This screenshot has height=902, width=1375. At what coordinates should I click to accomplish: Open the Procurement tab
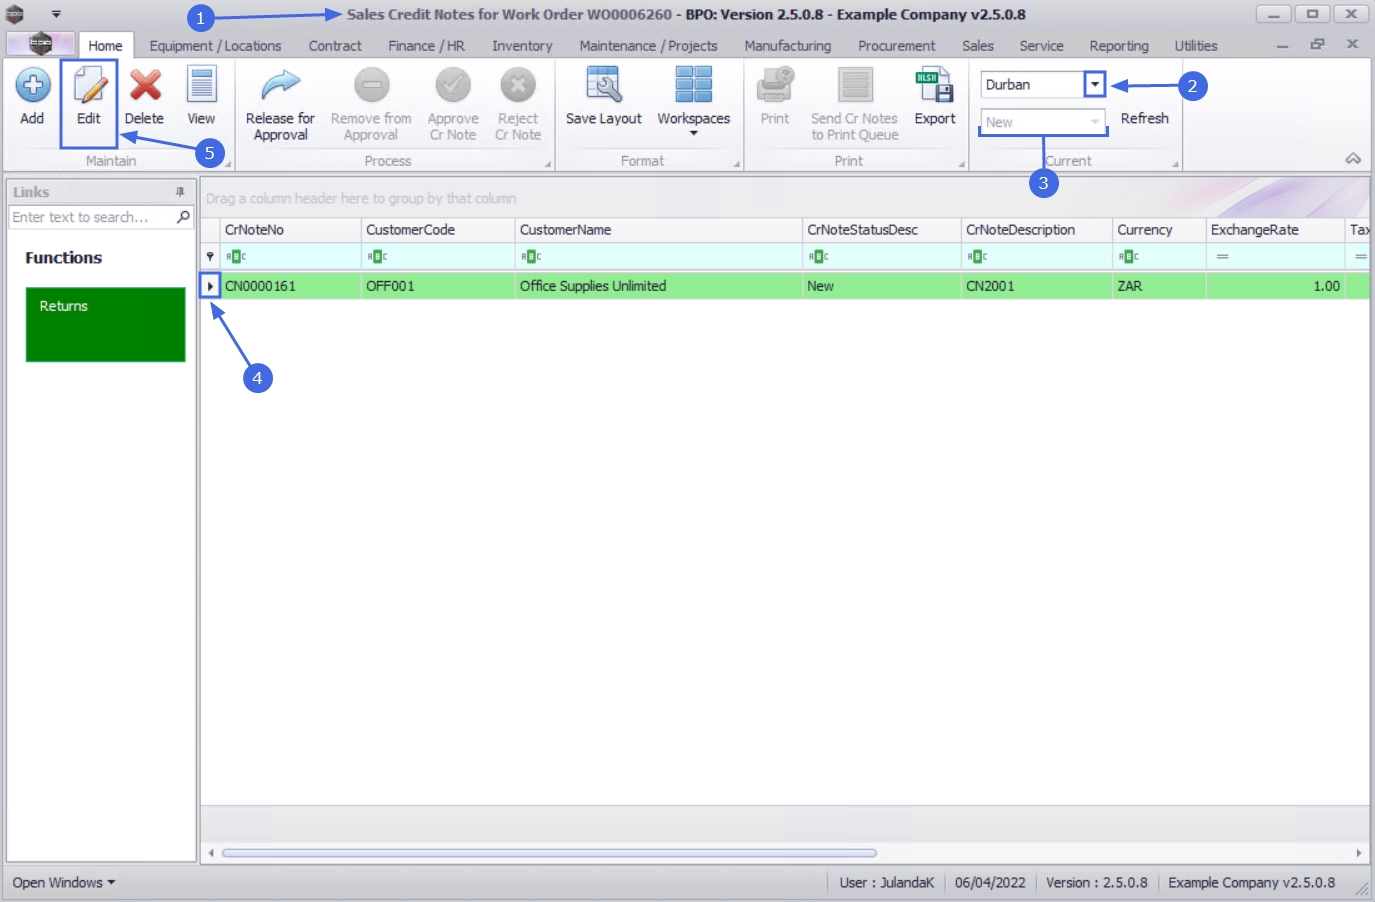point(896,46)
